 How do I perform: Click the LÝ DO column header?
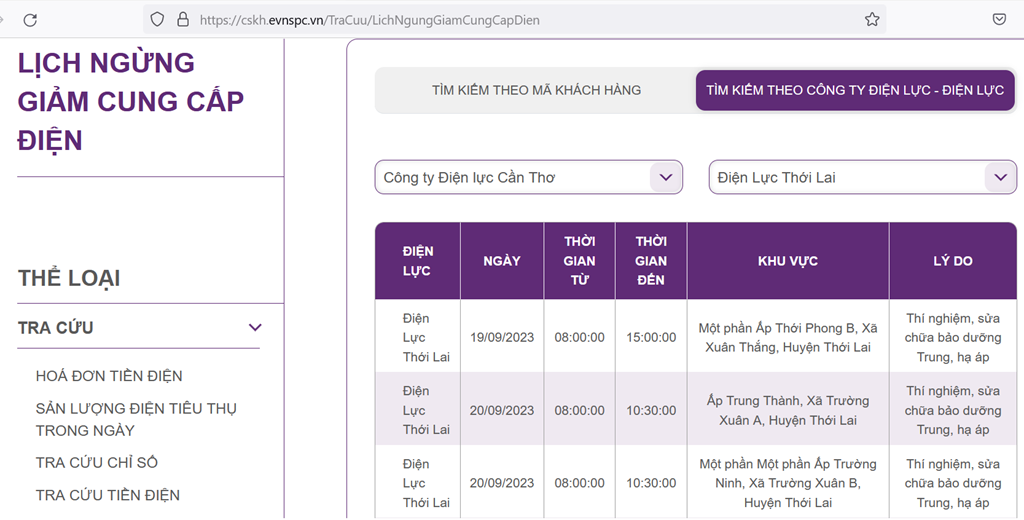pyautogui.click(x=953, y=261)
